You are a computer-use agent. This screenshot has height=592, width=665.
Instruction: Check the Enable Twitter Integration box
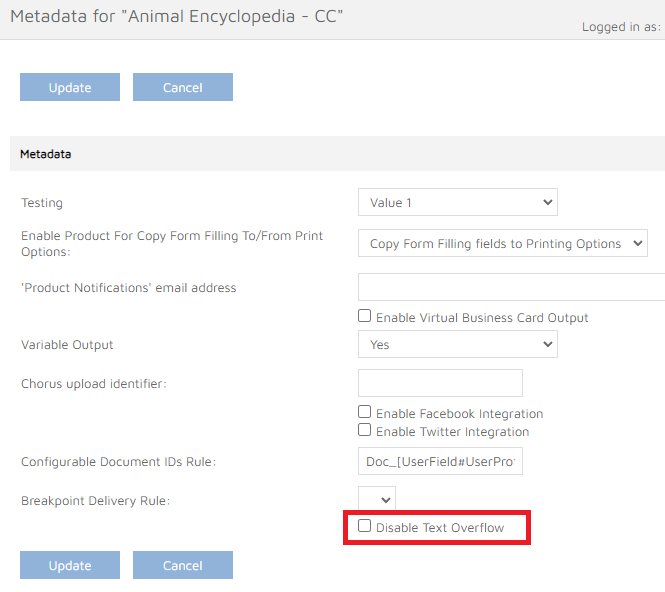(365, 431)
